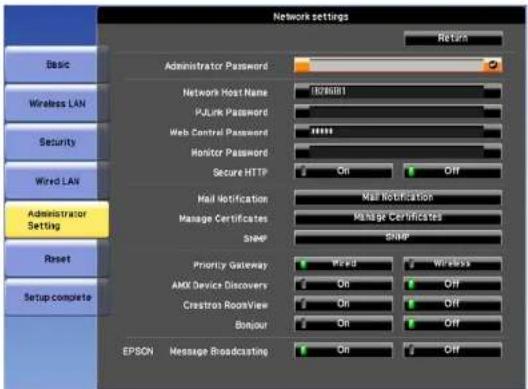Open the SNMP settings button
Viewport: 528px width, 389px height.
click(x=398, y=238)
